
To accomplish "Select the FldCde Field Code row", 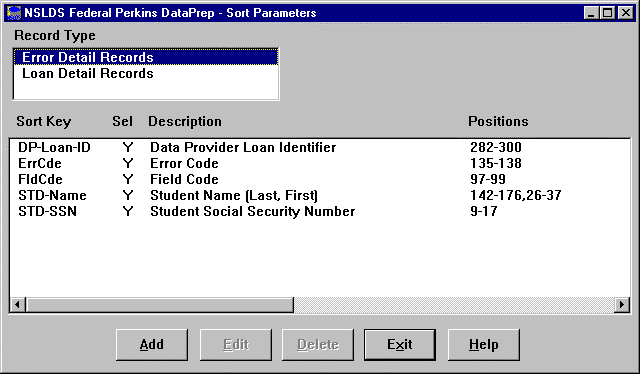I will click(320, 179).
